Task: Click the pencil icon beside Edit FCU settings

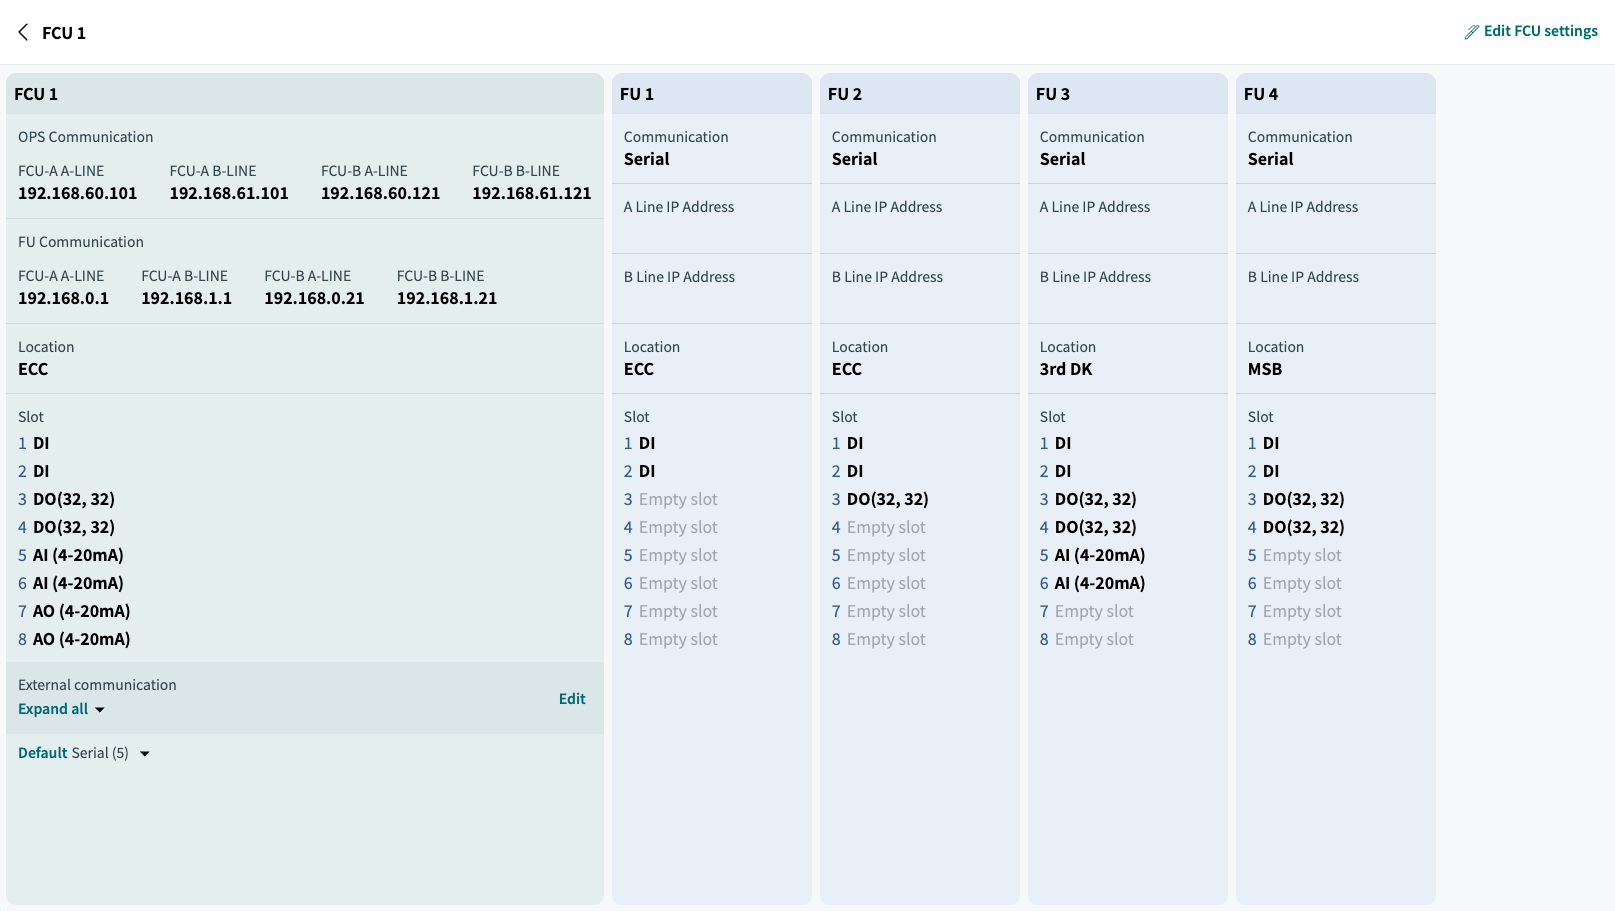Action: pyautogui.click(x=1471, y=32)
